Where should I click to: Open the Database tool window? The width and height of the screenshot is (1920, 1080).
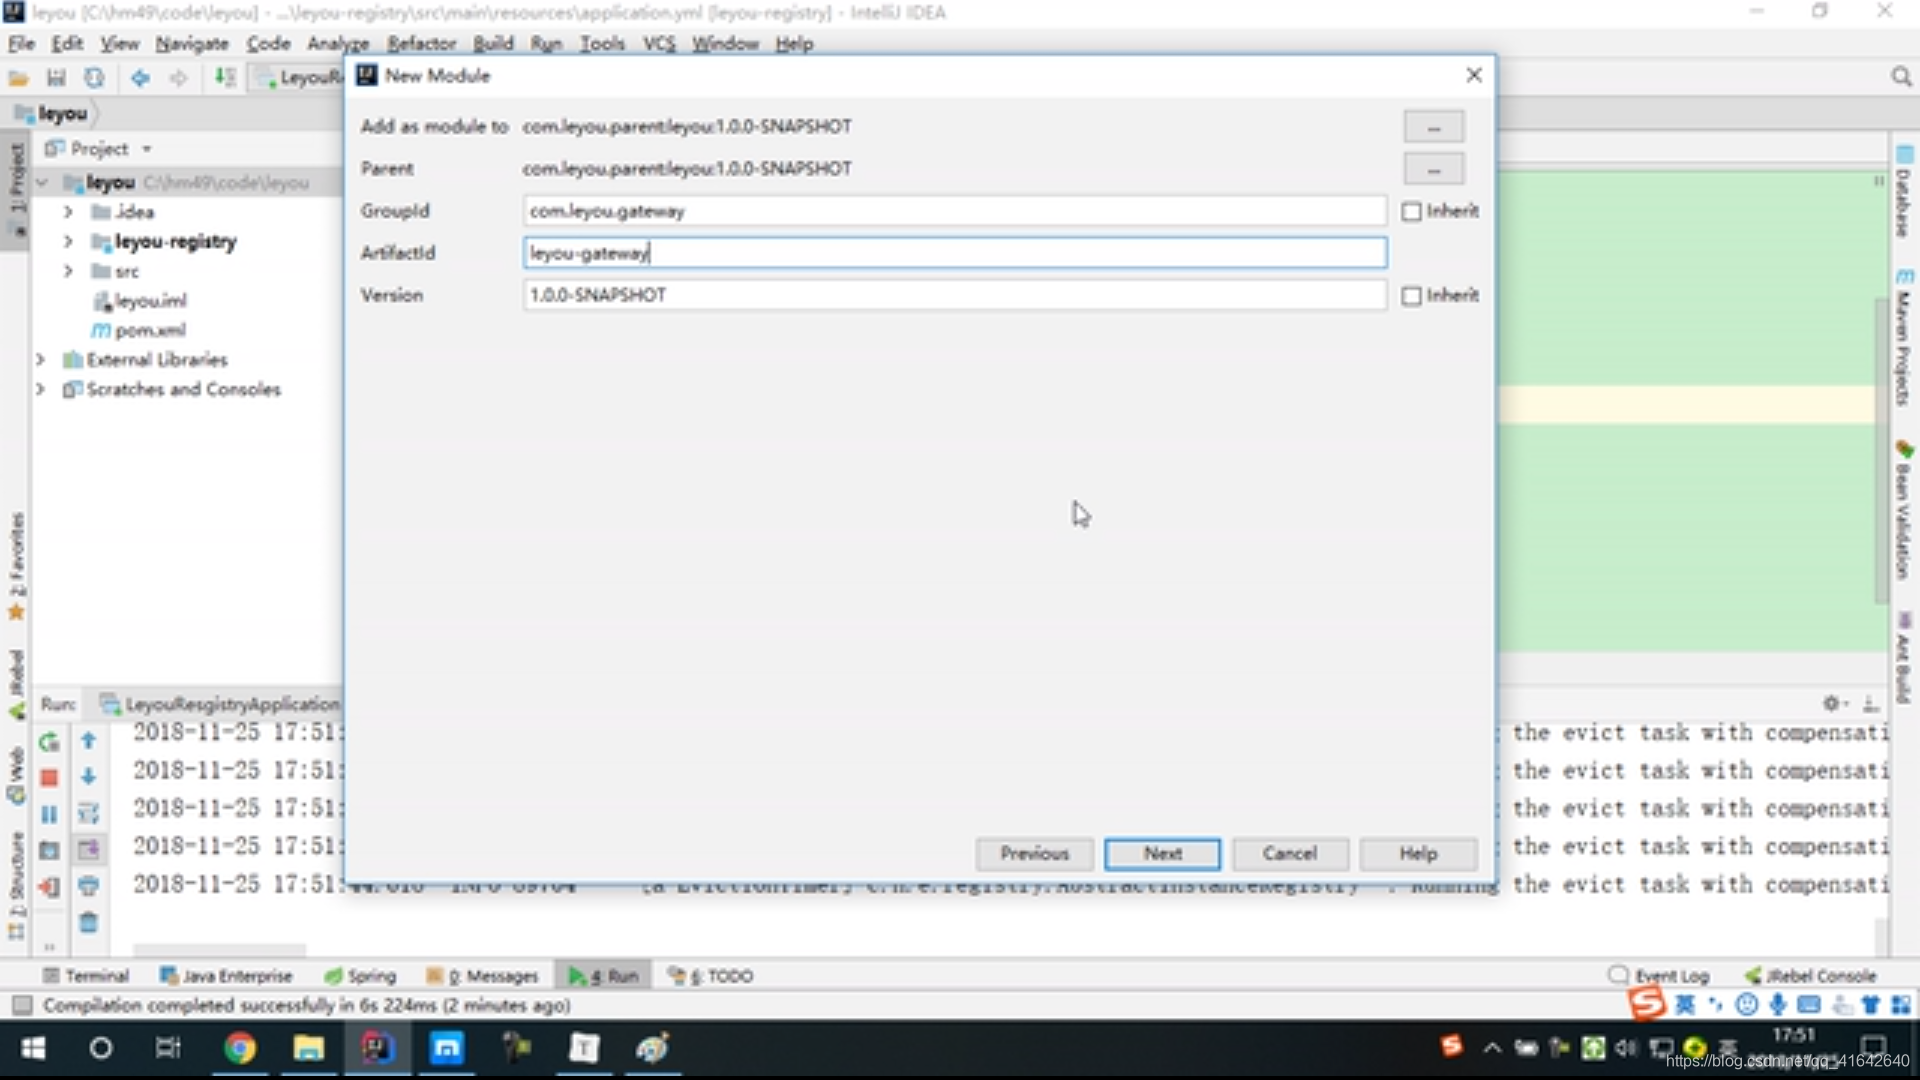1903,192
